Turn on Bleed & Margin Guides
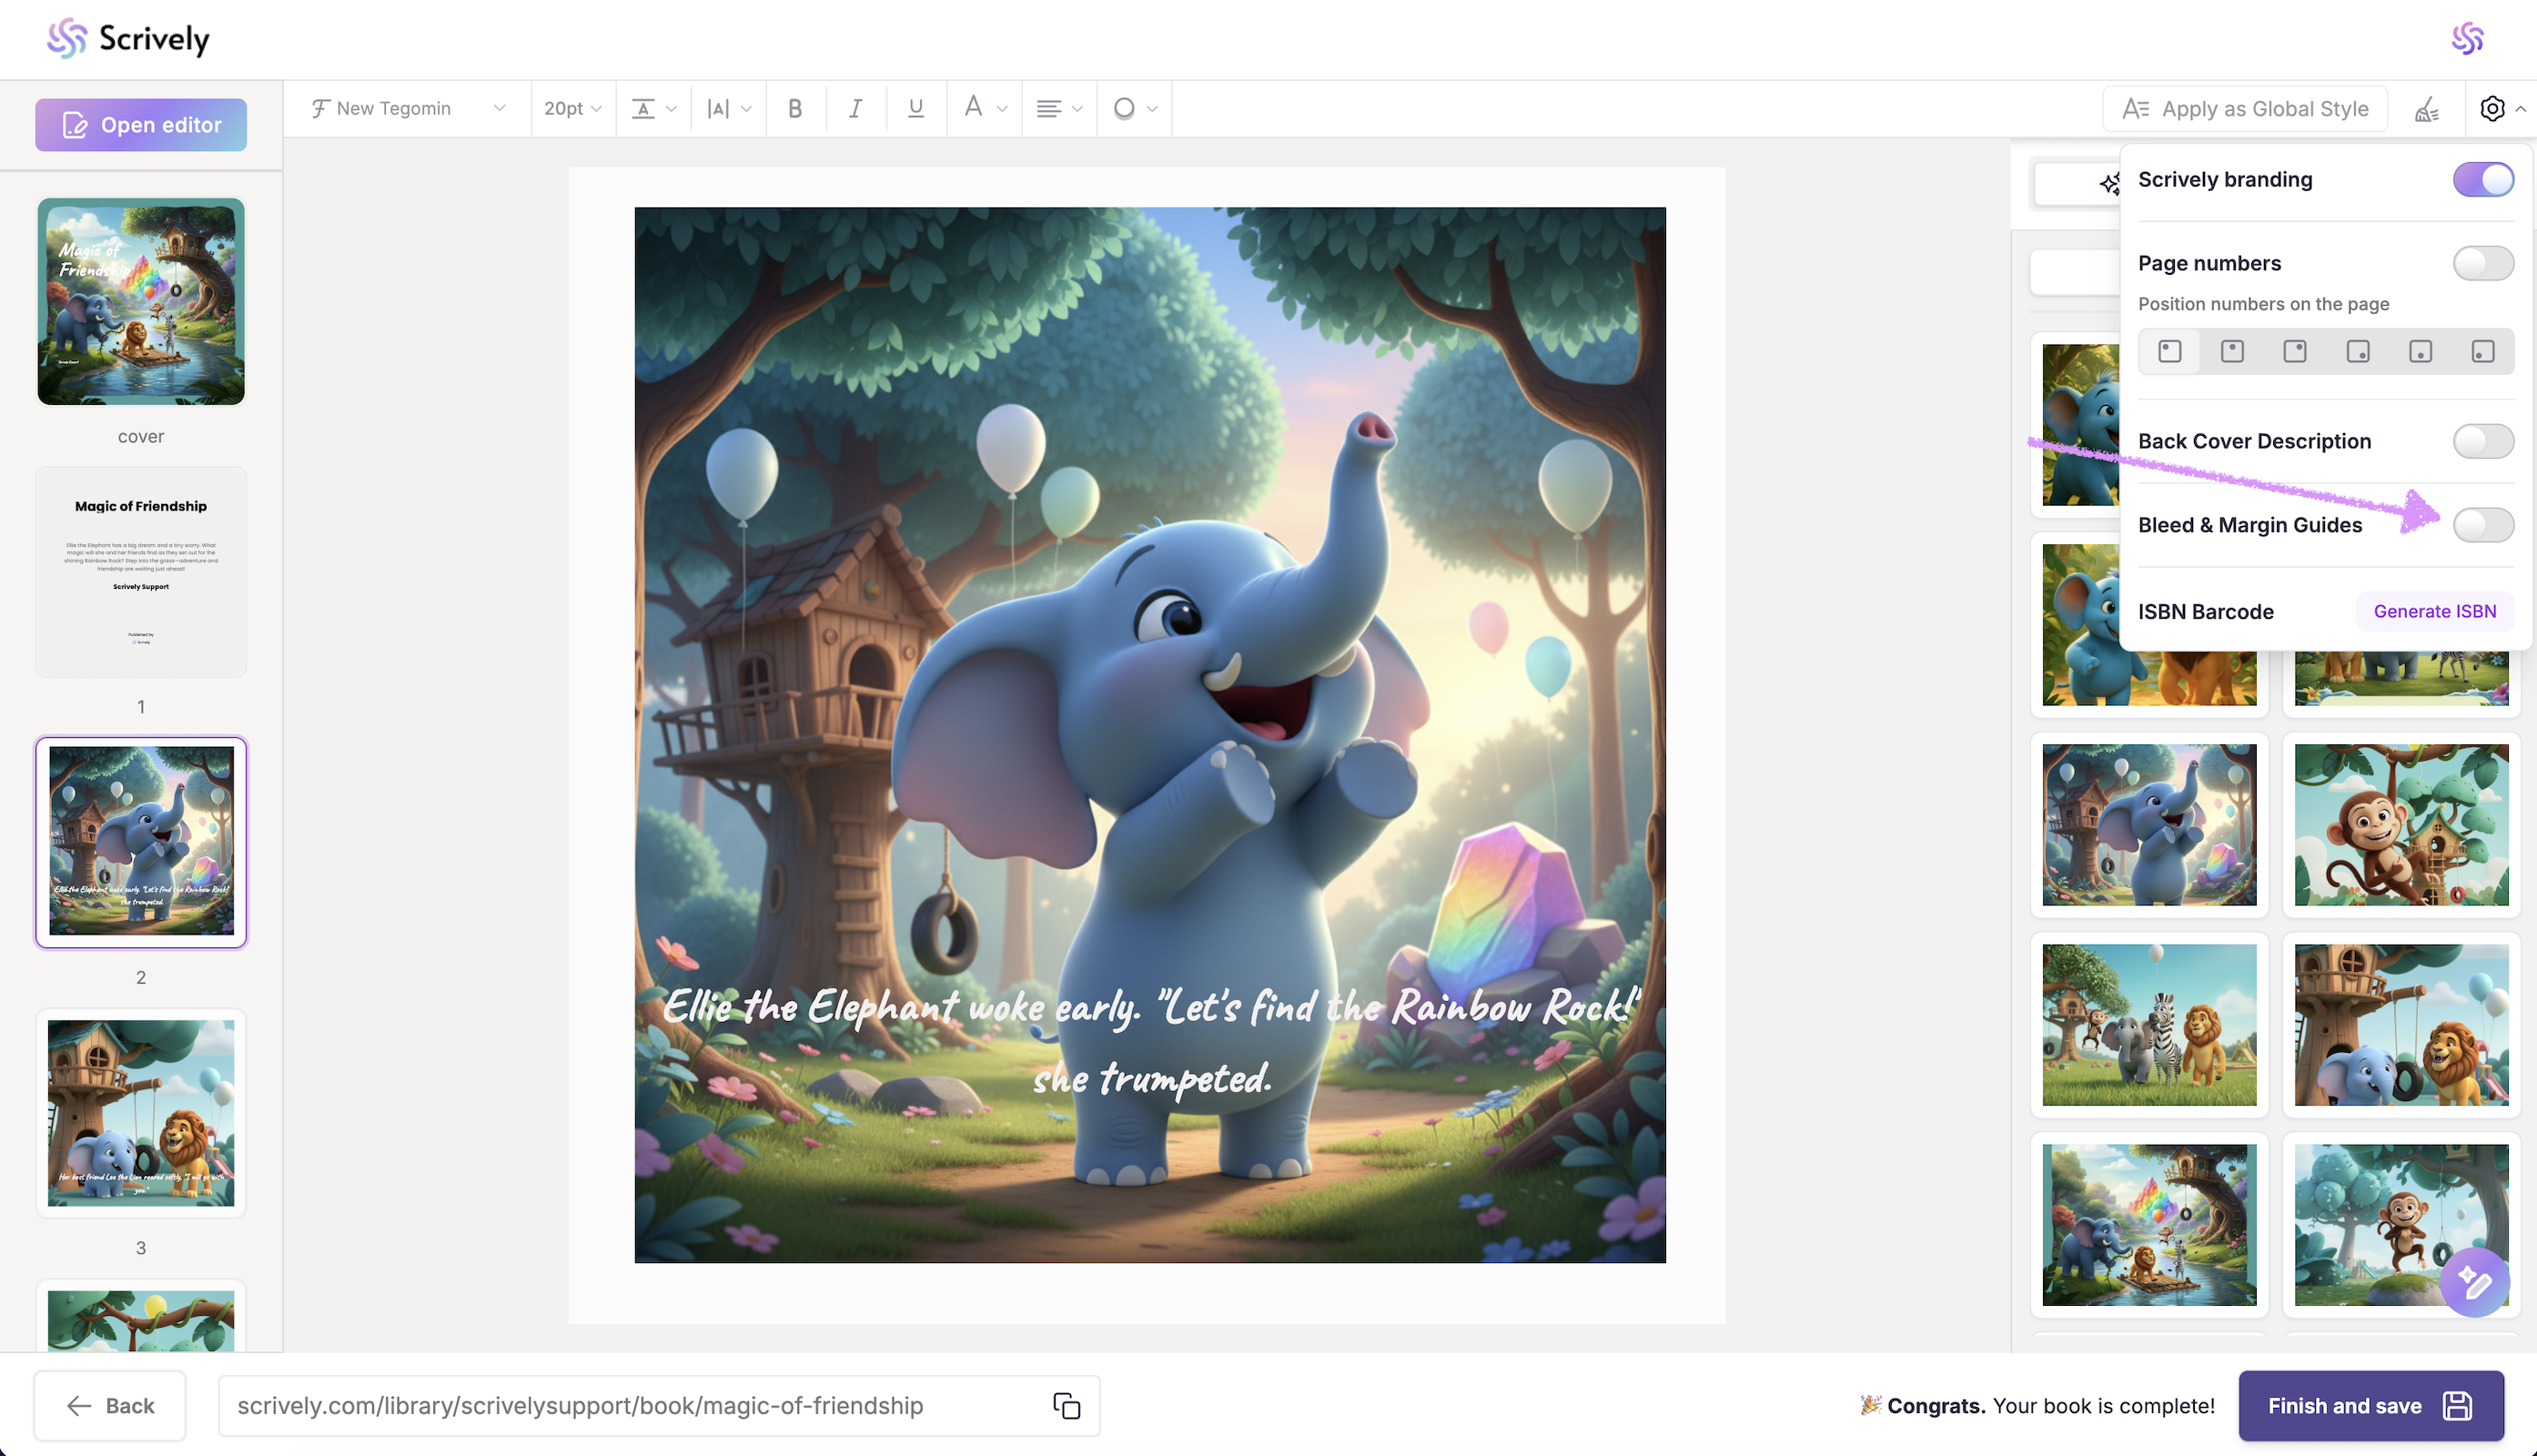This screenshot has height=1456, width=2537. click(2482, 525)
